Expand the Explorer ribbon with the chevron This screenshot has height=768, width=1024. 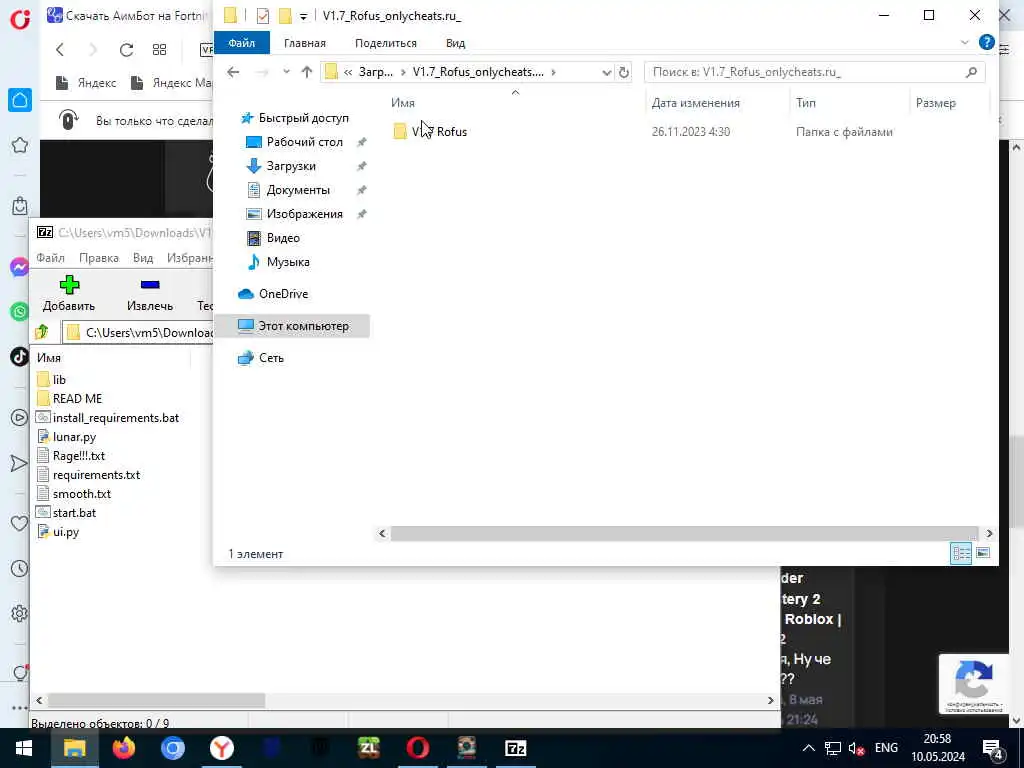click(965, 42)
